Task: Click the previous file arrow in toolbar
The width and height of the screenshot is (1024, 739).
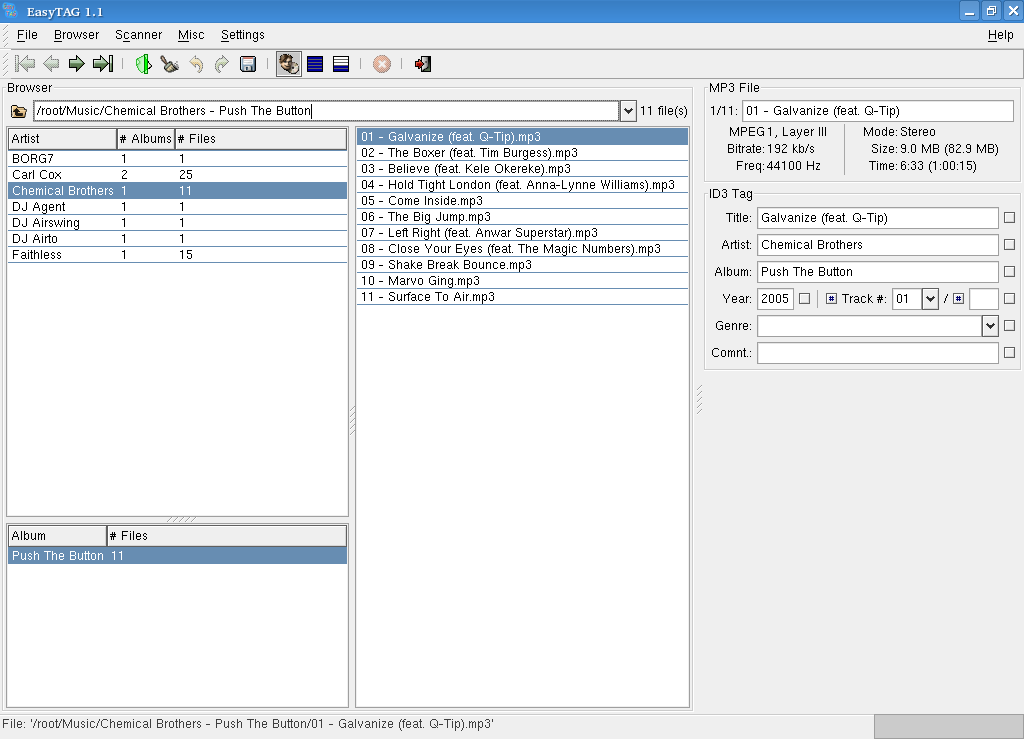Action: 51,64
